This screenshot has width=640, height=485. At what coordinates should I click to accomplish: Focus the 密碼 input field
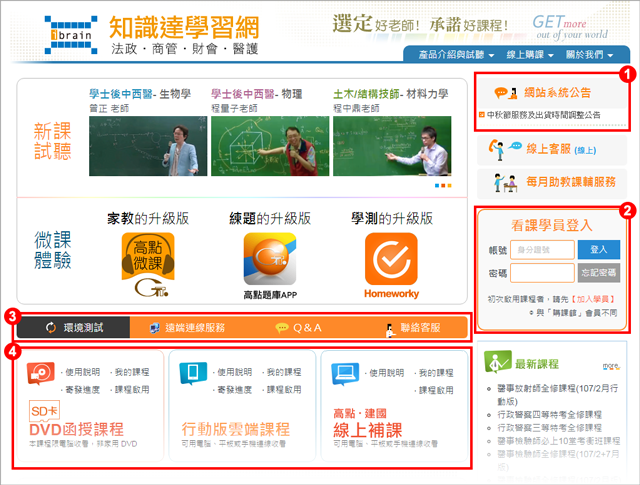(x=542, y=273)
